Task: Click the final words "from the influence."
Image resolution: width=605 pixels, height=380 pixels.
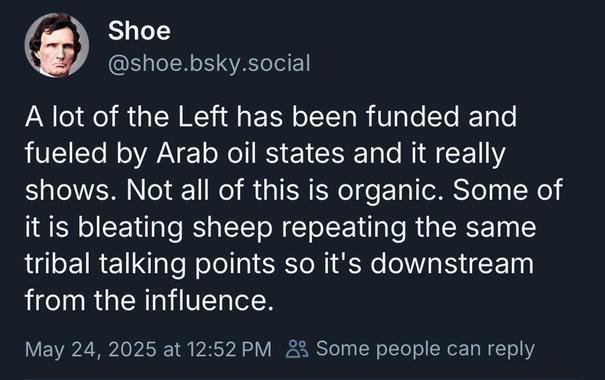Action: coord(149,301)
